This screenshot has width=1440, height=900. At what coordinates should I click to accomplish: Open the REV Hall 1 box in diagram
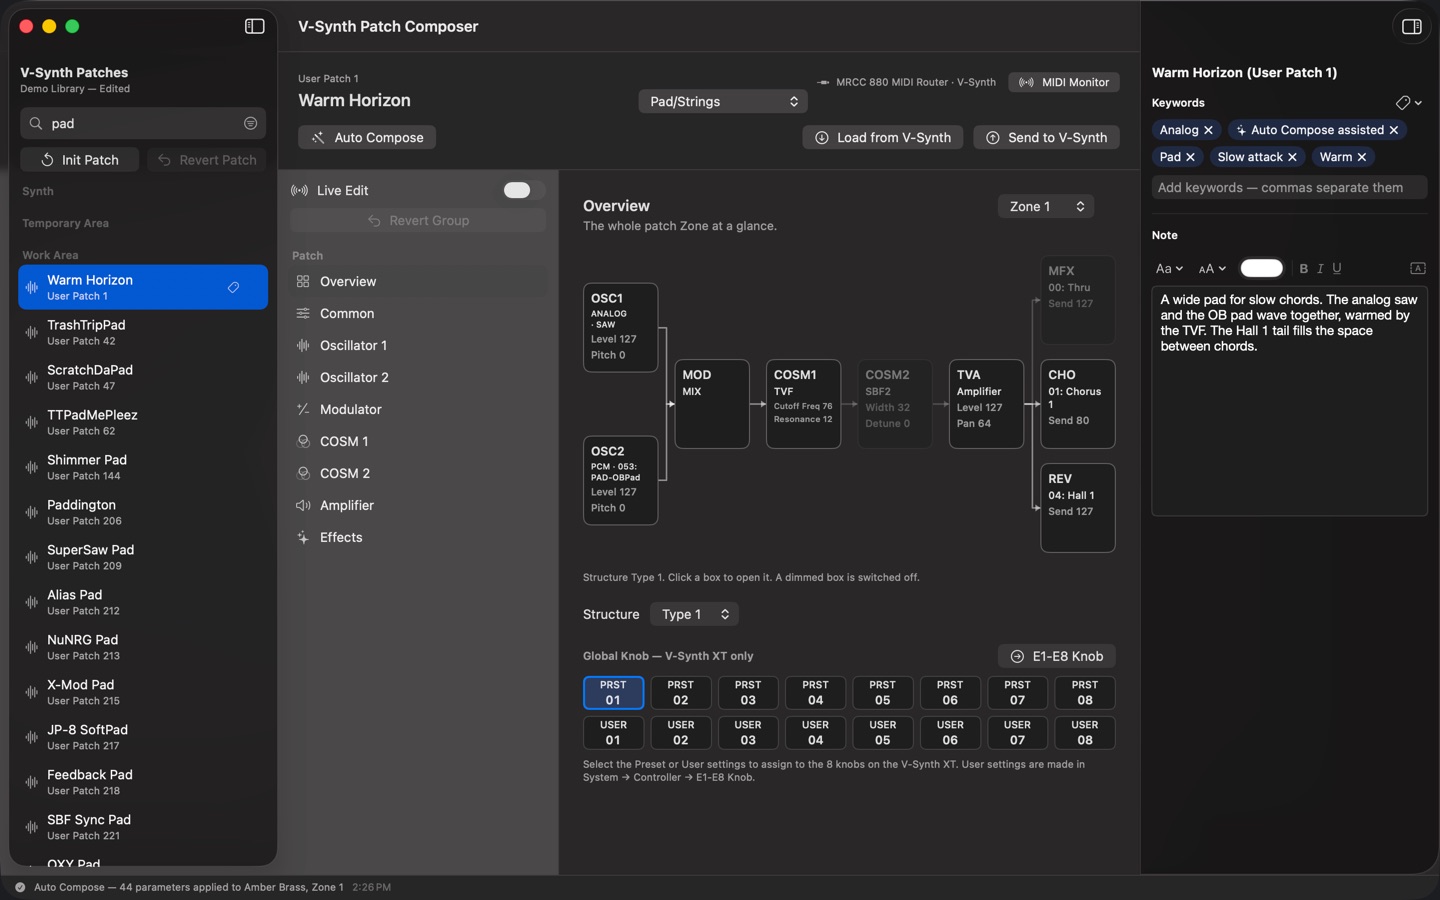(1078, 508)
